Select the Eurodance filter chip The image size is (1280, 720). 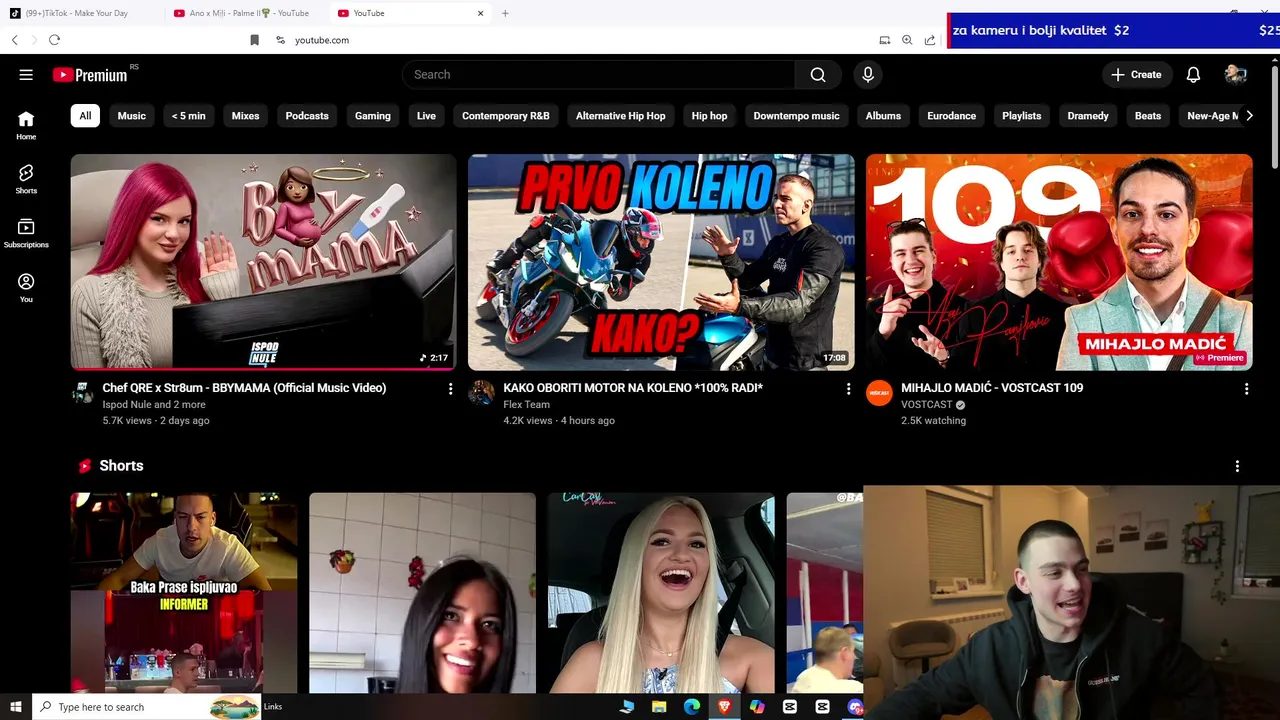point(951,116)
